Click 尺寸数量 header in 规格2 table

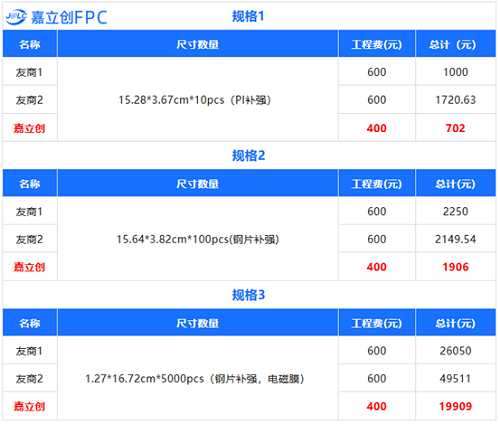coord(198,184)
